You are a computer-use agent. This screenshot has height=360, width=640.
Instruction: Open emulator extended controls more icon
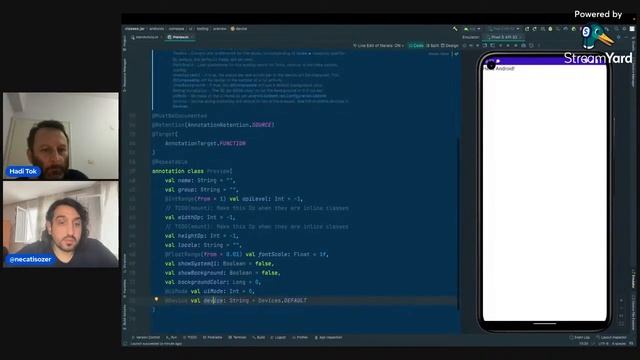point(539,46)
